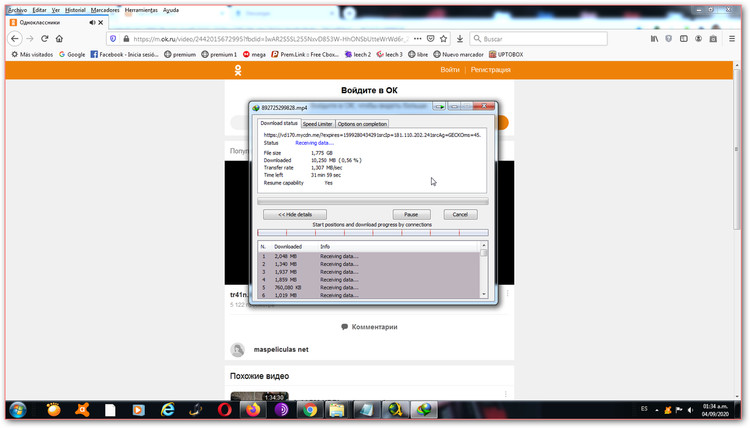Click the OK logo in orange header
This screenshot has width=750, height=428.
click(238, 70)
